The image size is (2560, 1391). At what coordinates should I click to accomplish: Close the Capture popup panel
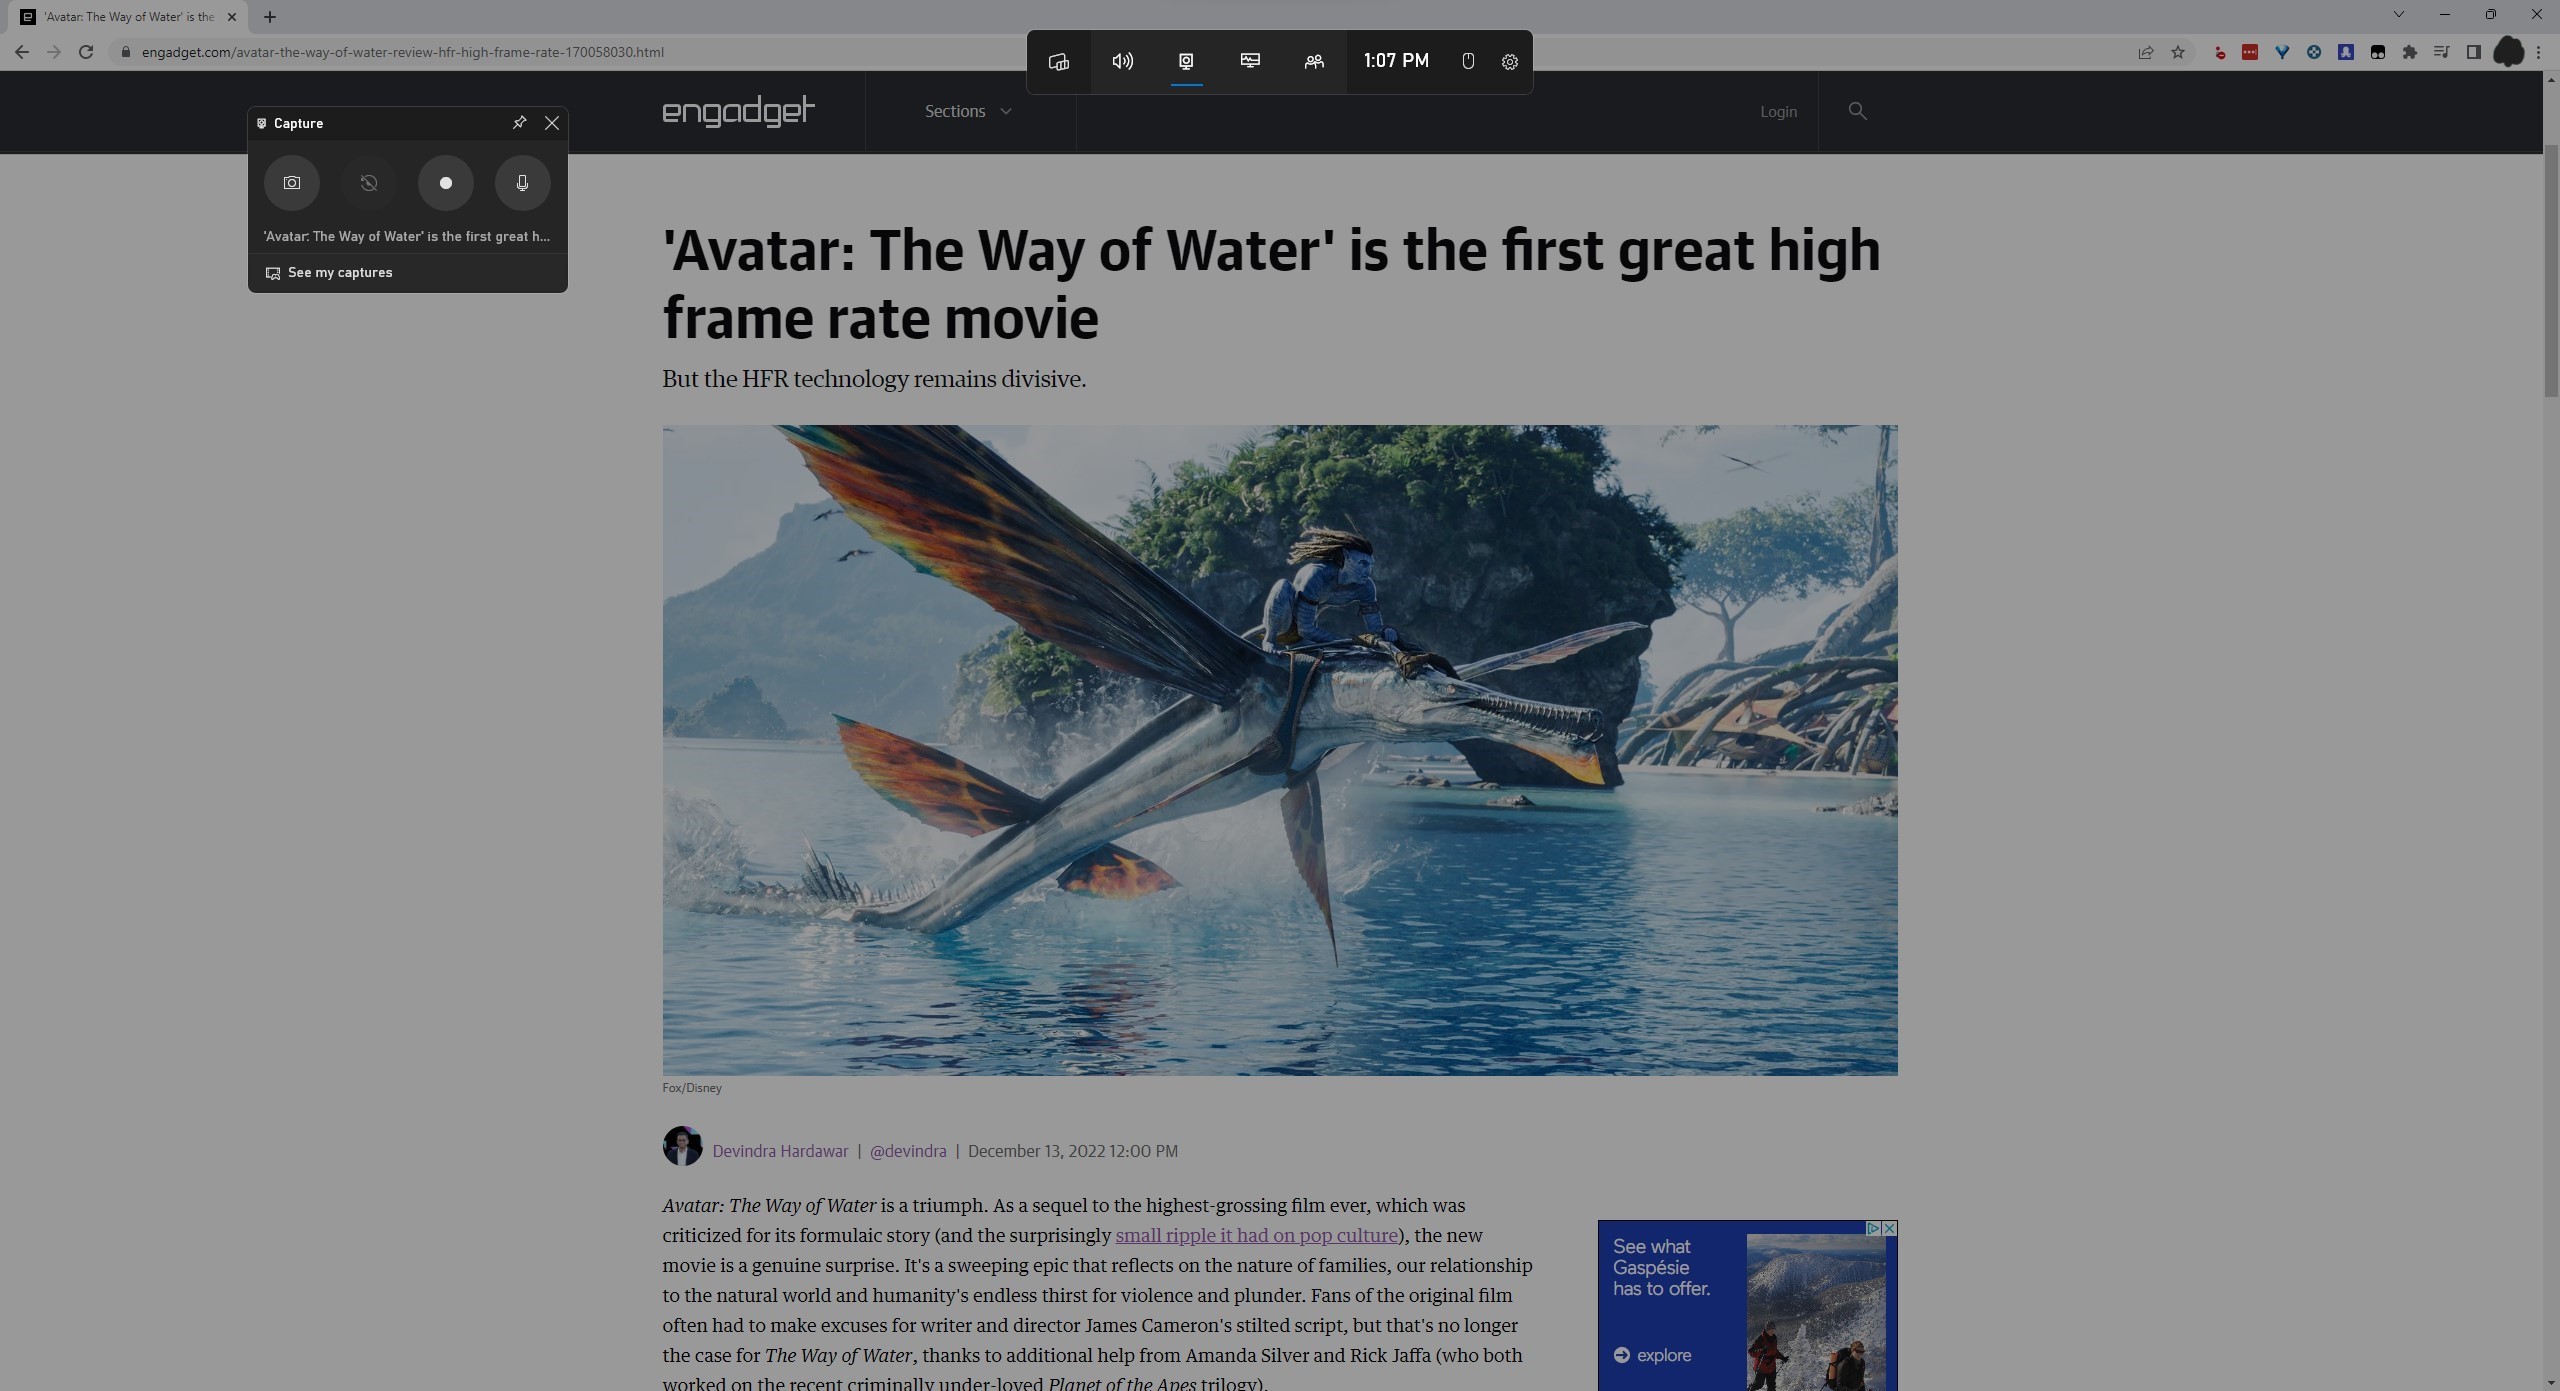point(553,123)
